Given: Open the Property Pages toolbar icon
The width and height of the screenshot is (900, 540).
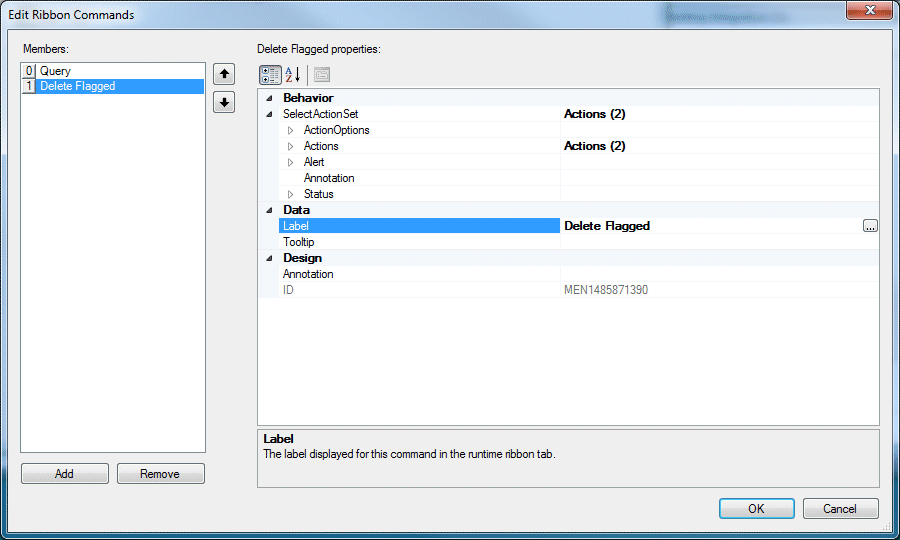Looking at the screenshot, I should point(322,75).
